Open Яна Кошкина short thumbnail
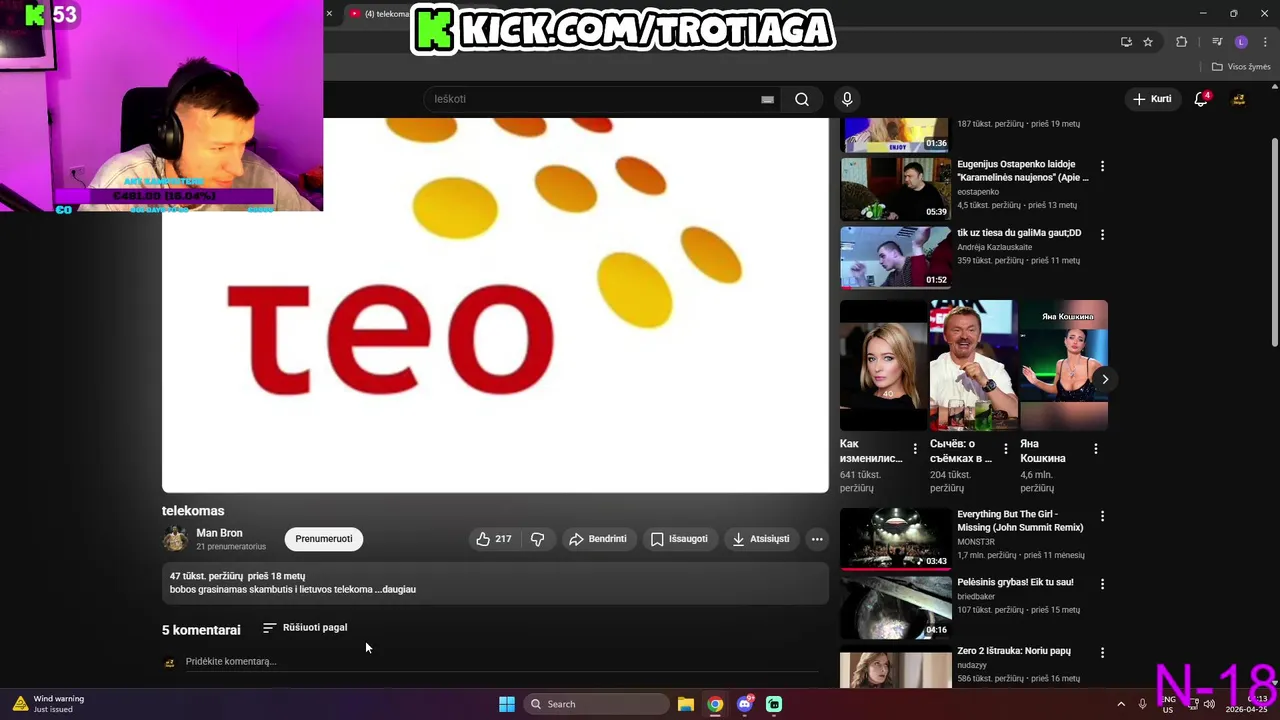This screenshot has width=1280, height=720. coord(1064,365)
